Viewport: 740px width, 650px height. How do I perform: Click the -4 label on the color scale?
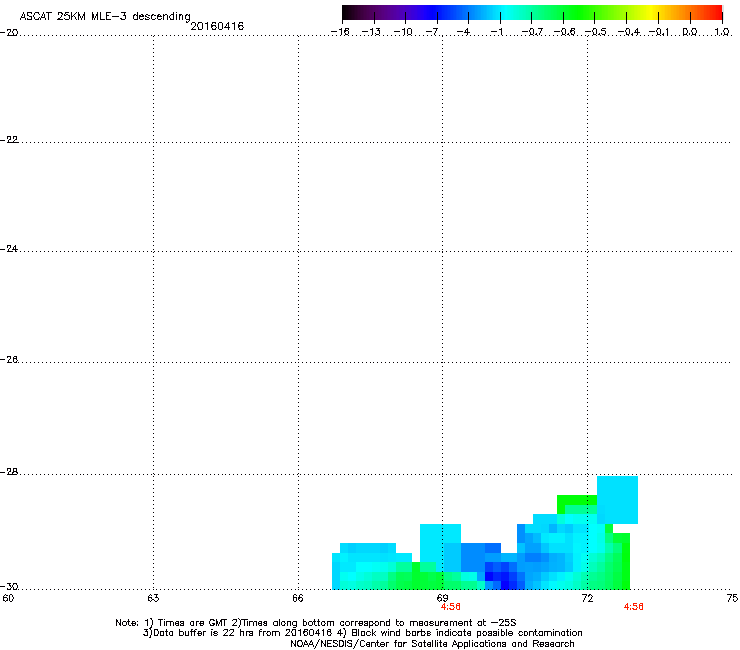click(x=463, y=32)
